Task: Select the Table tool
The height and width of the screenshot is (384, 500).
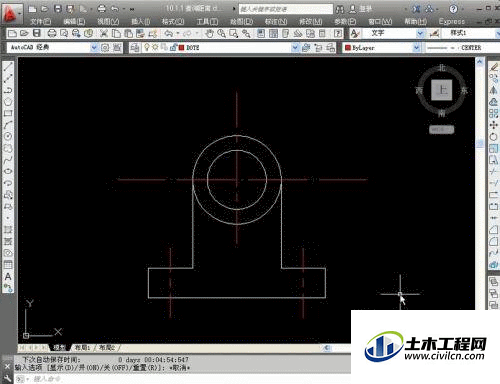Action: 8,265
